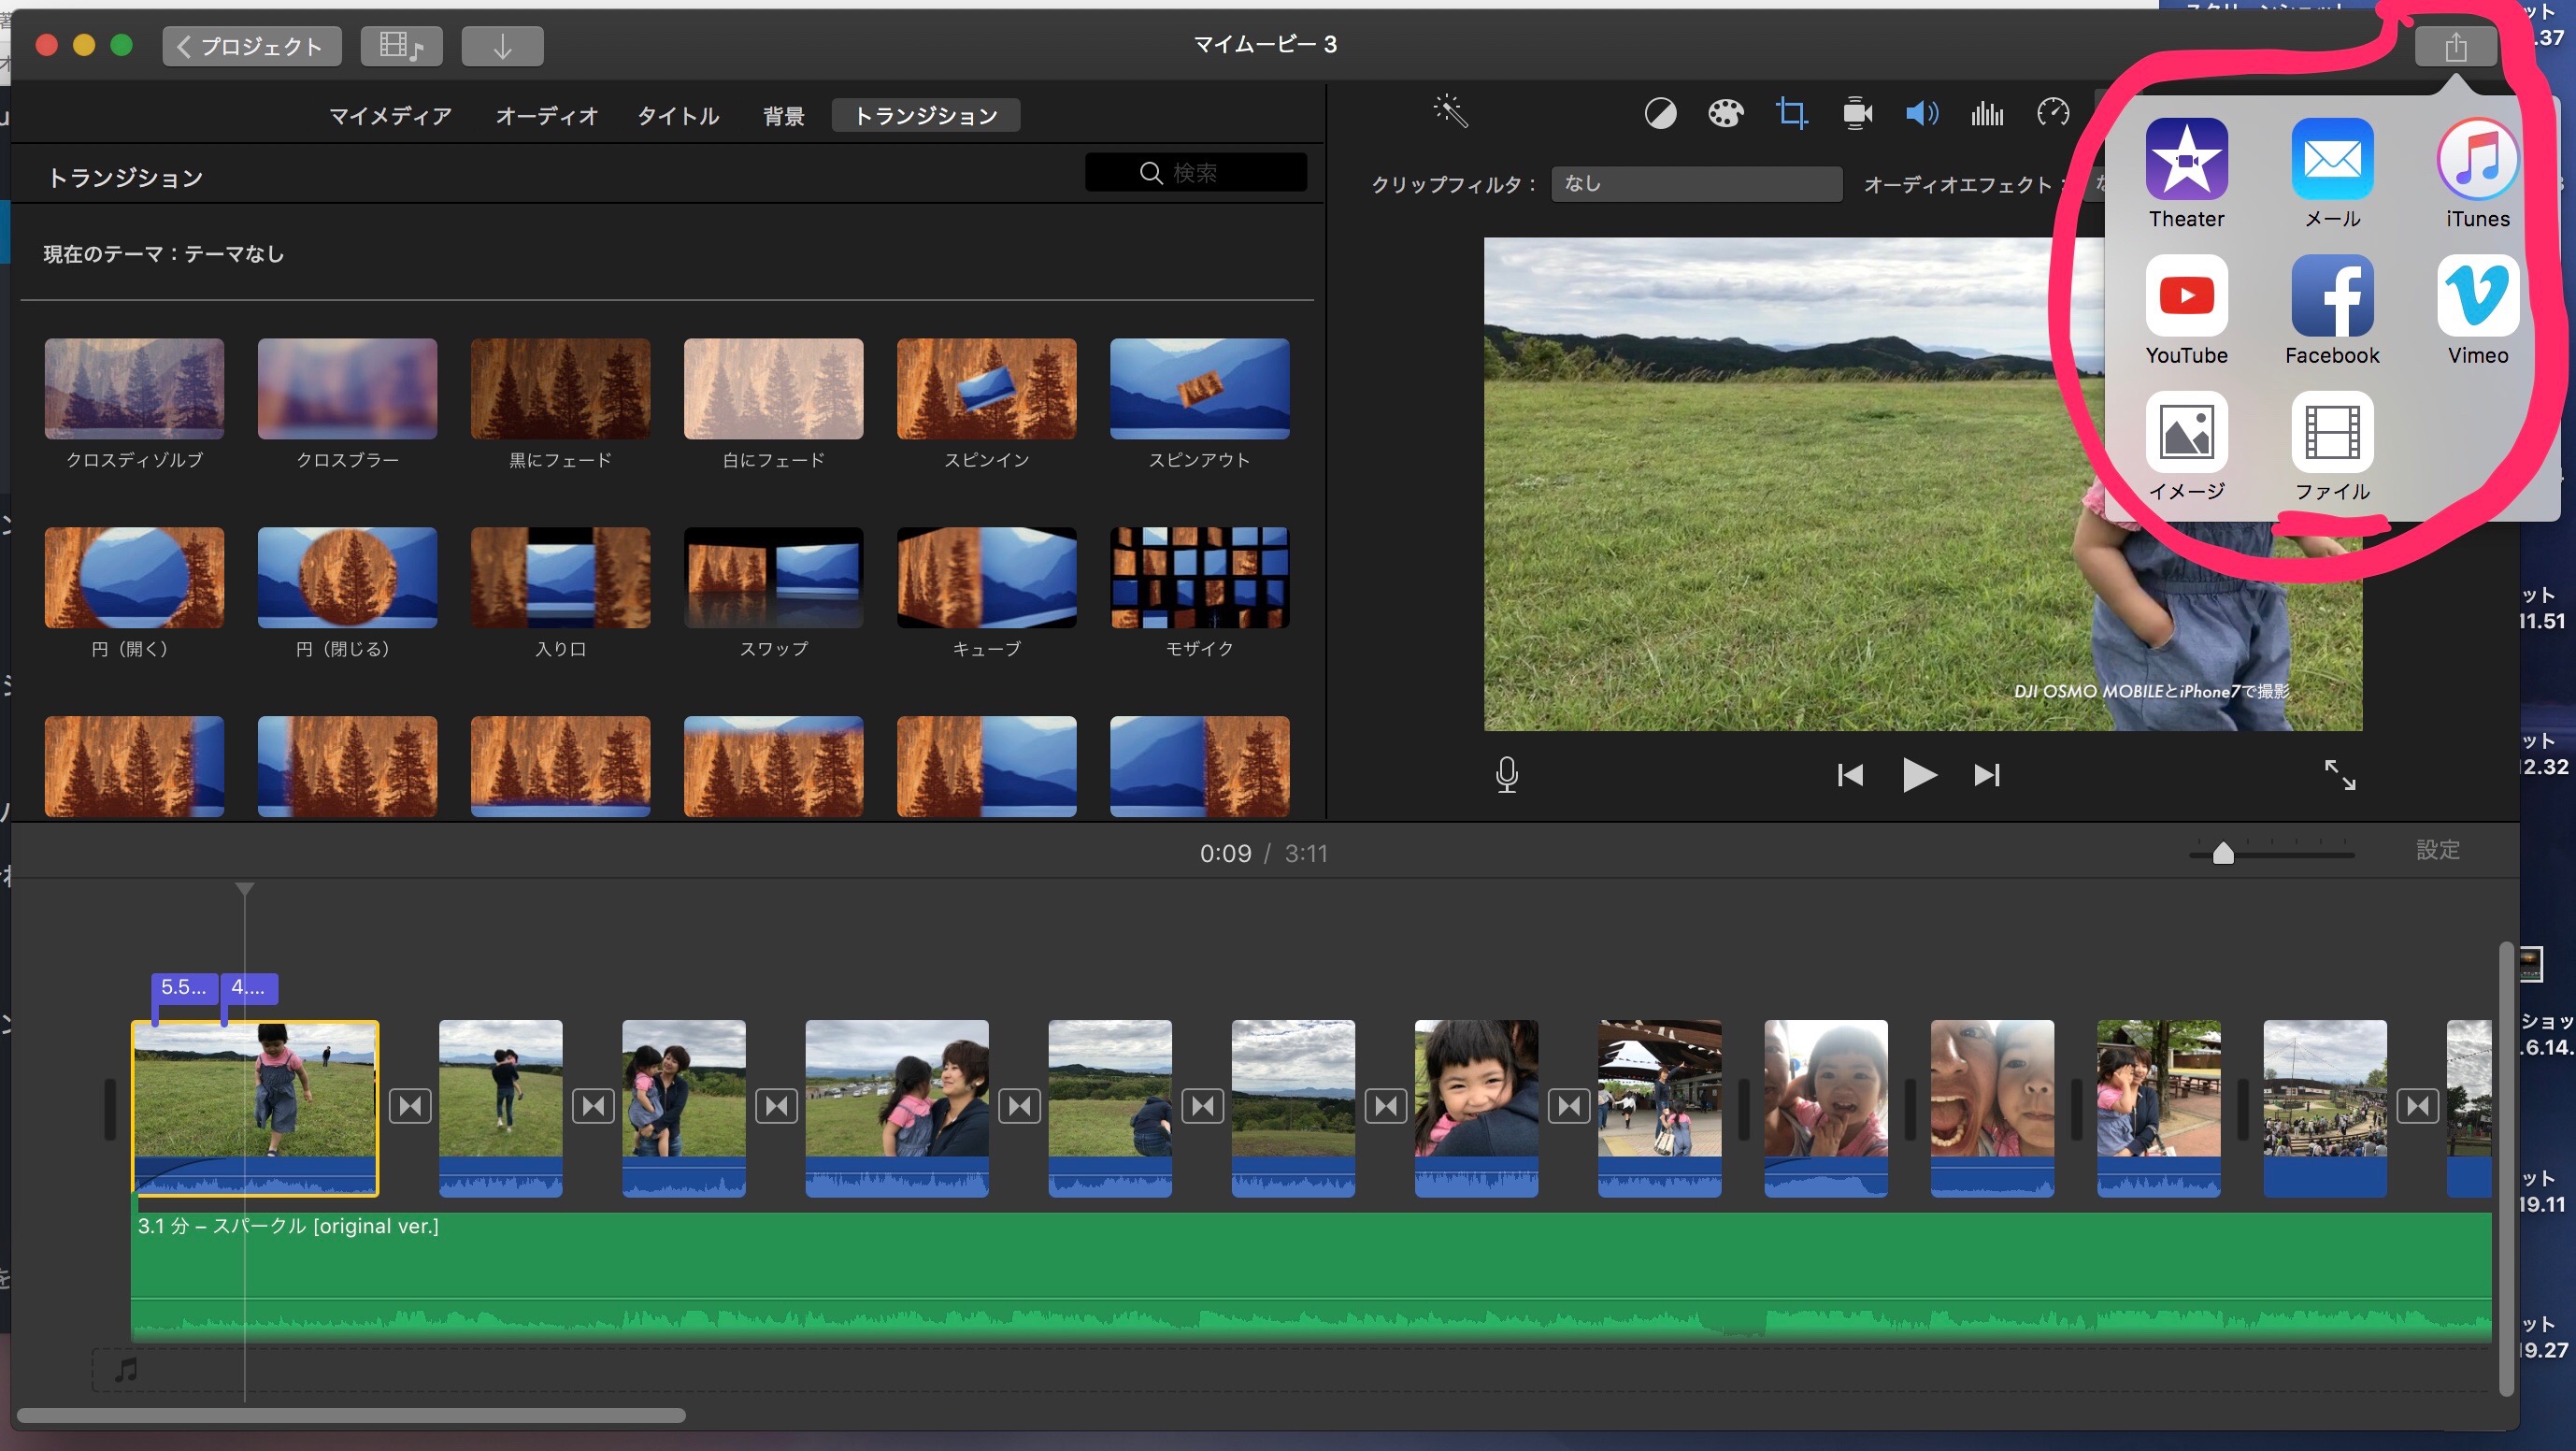The height and width of the screenshot is (1451, 2576).
Task: Select the クロスディゾルブ transition
Action: [x=134, y=389]
